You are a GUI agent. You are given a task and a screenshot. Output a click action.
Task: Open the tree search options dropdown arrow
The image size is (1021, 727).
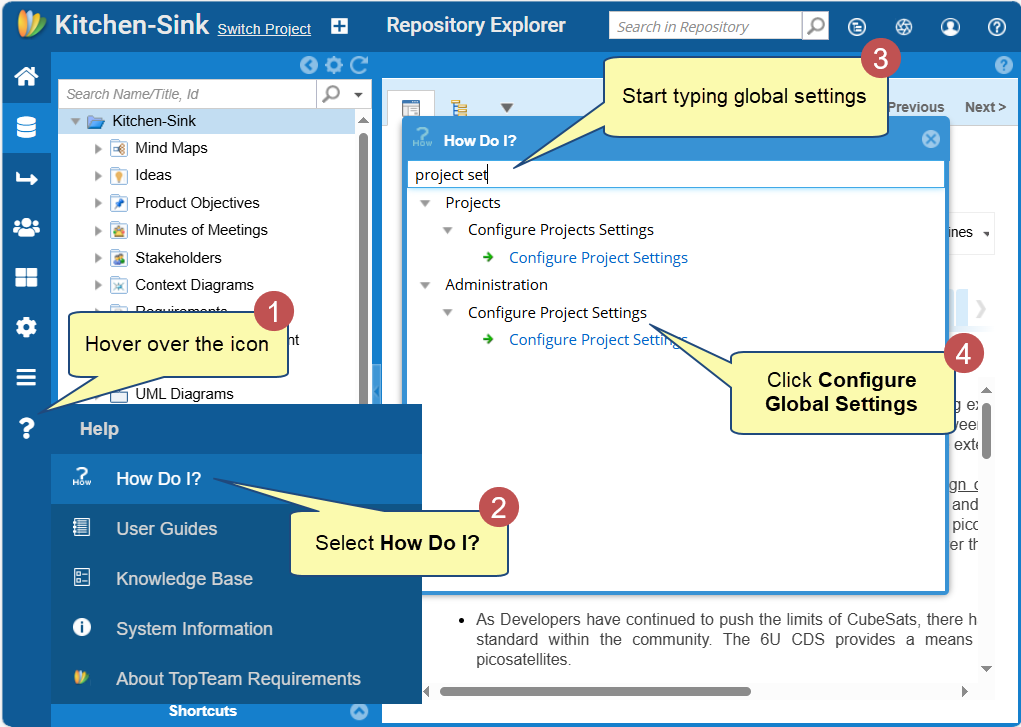coord(358,95)
